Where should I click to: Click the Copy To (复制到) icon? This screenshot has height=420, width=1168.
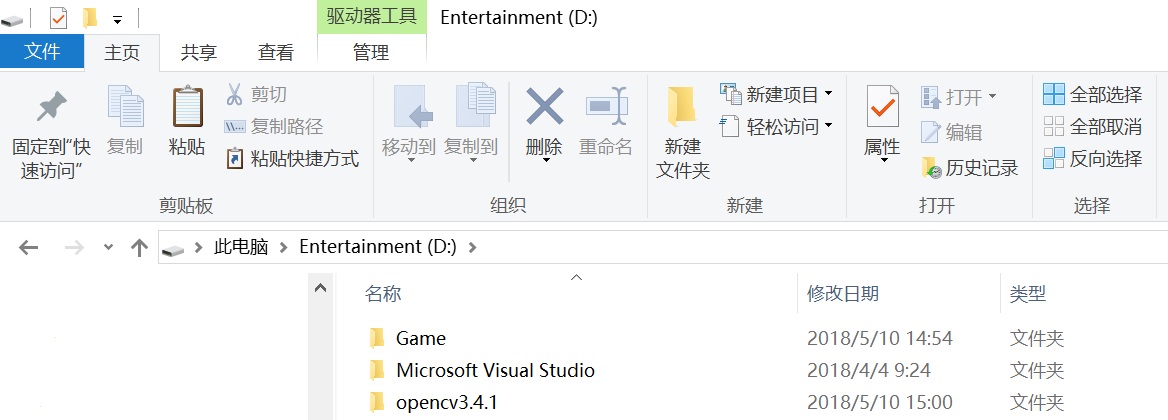click(x=475, y=106)
